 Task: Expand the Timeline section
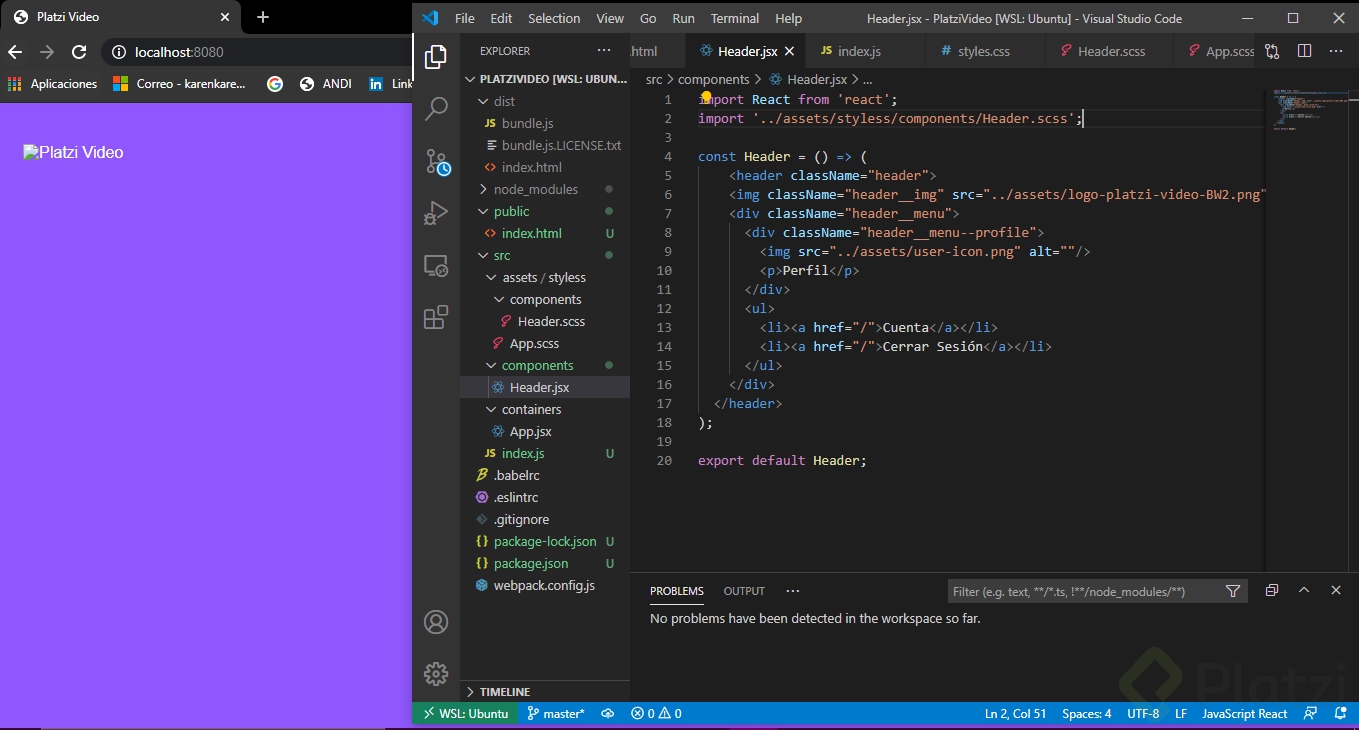(x=504, y=692)
